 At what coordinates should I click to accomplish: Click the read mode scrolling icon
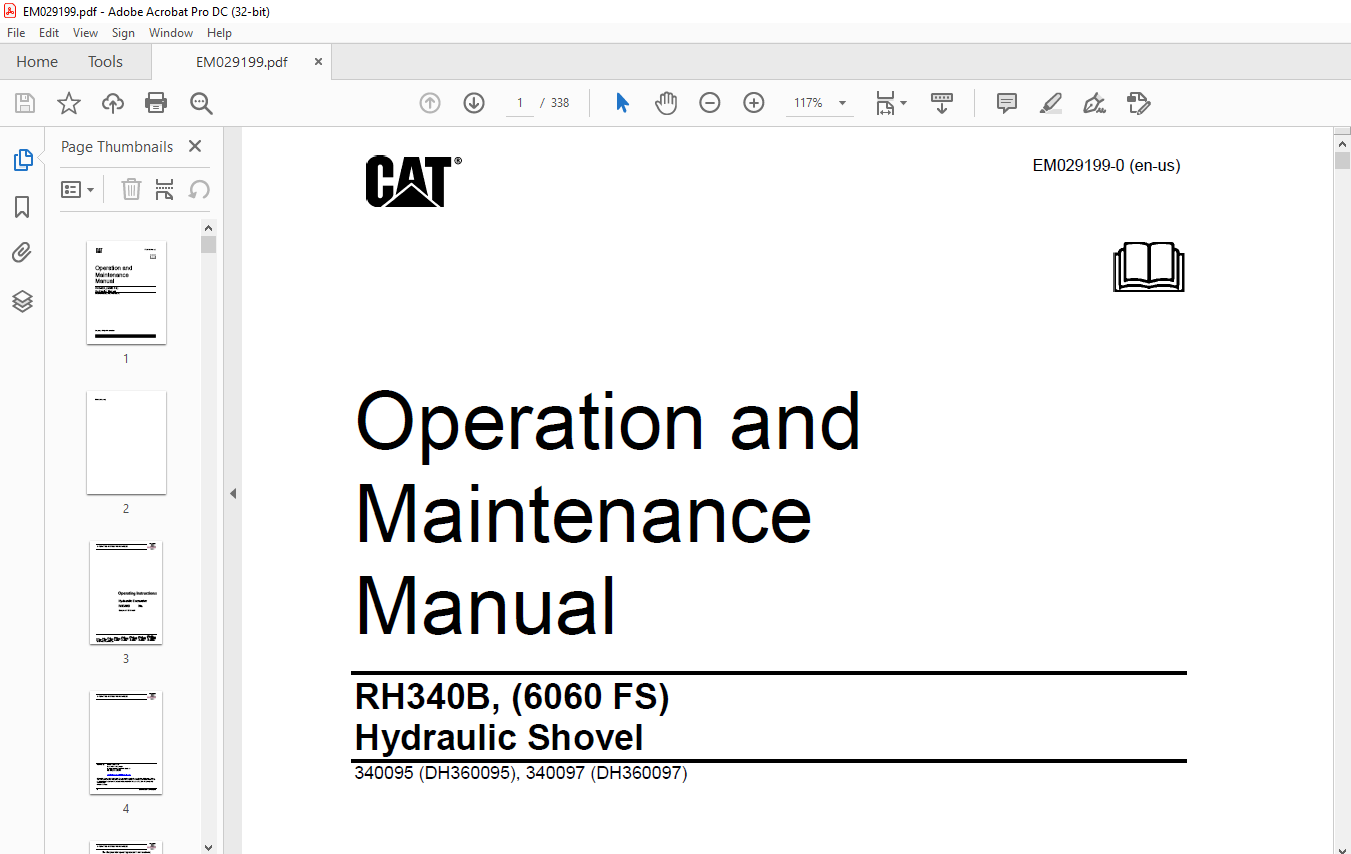click(942, 103)
